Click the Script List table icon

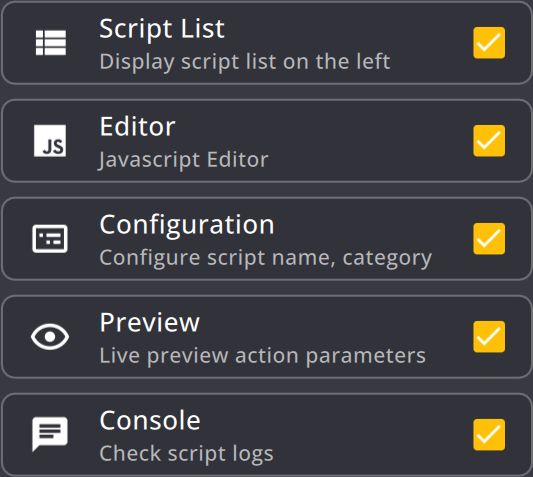pyautogui.click(x=51, y=42)
